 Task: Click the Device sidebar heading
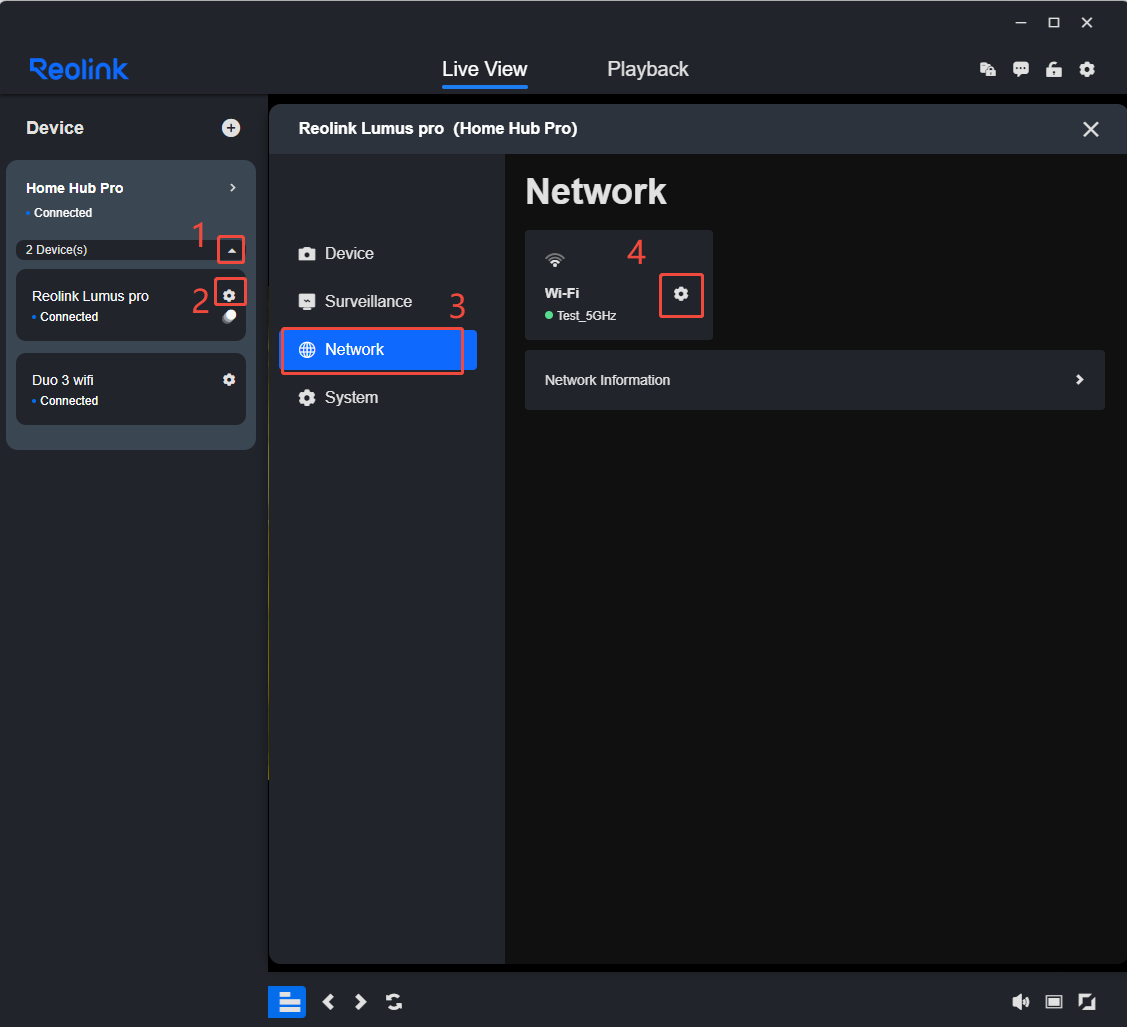tap(55, 128)
